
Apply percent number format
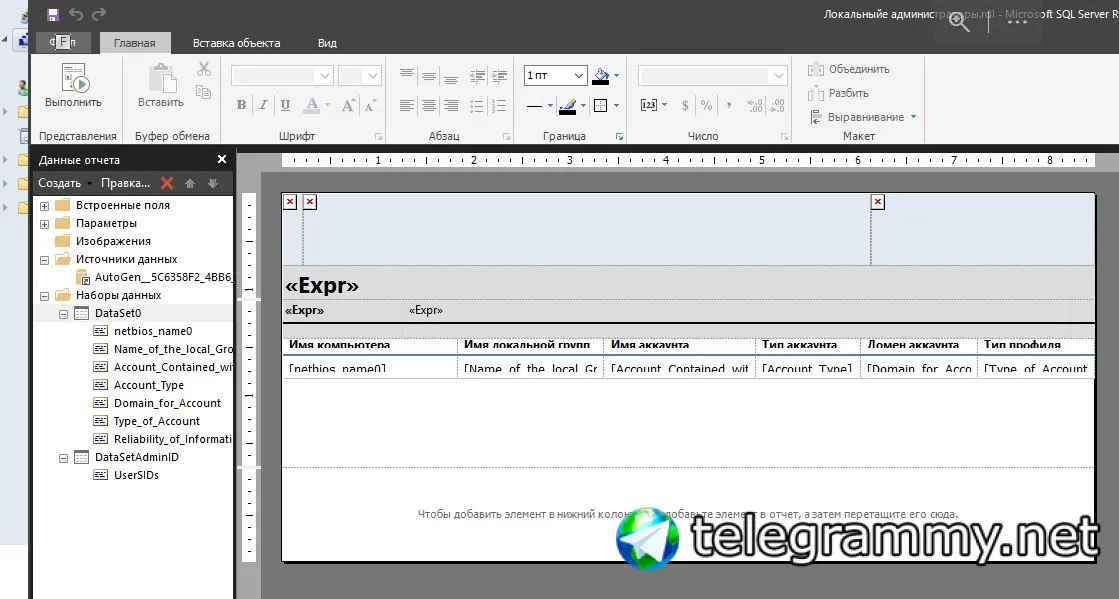pyautogui.click(x=707, y=105)
